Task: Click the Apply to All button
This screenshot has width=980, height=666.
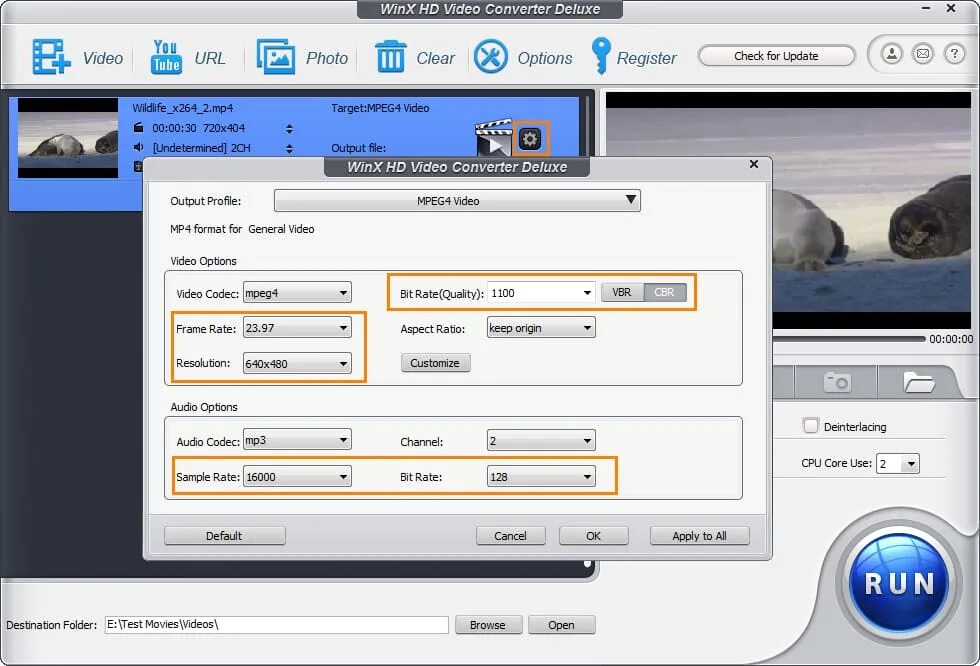Action: [699, 535]
